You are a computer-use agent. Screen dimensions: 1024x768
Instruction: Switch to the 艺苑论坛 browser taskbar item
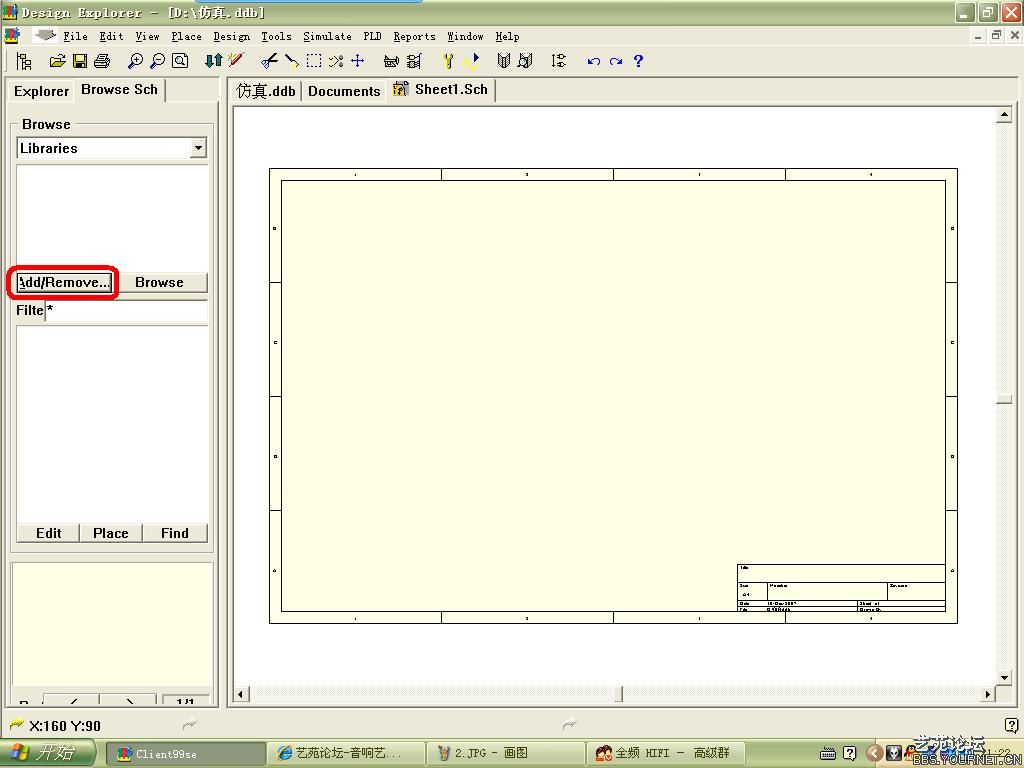click(x=346, y=754)
